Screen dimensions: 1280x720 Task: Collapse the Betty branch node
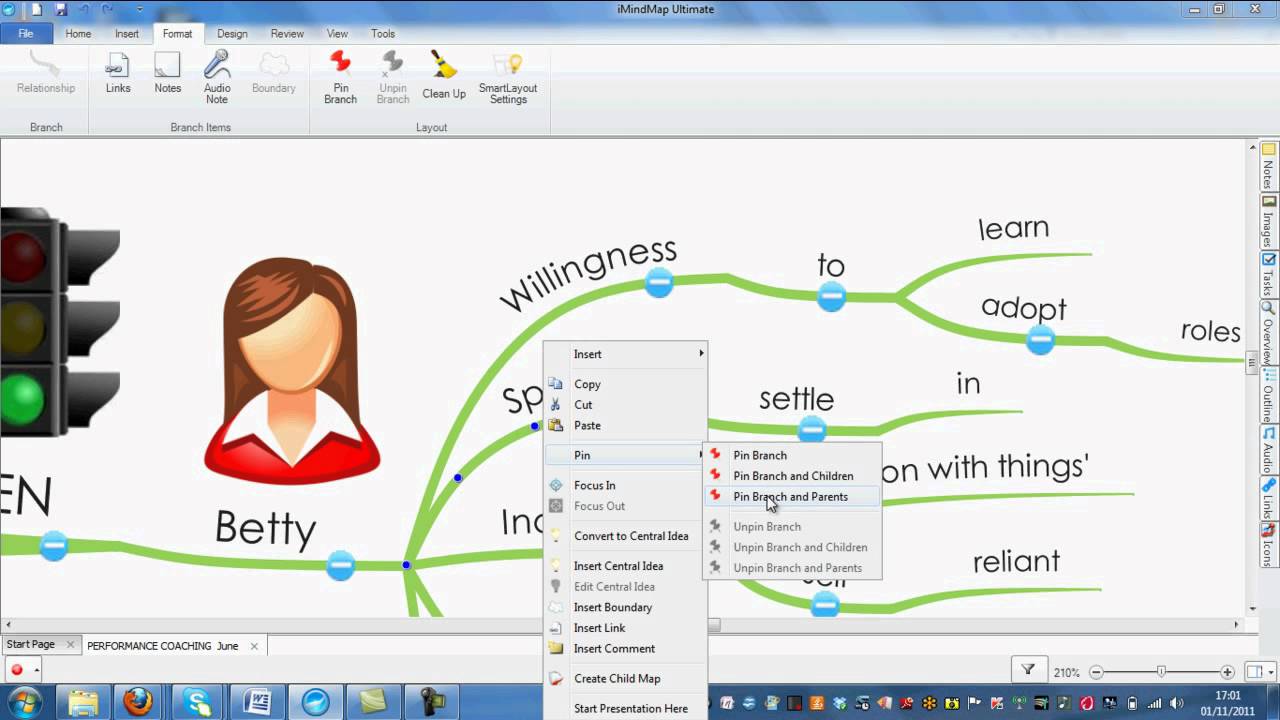(340, 565)
